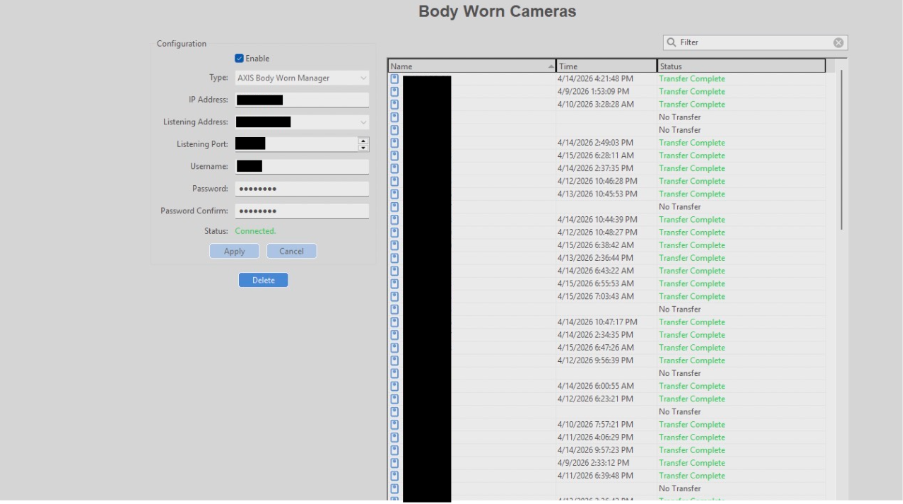Click camera icon for 4/15/2026 6:28:11 AM row
Viewport: 903px width, 504px height.
pyautogui.click(x=394, y=156)
